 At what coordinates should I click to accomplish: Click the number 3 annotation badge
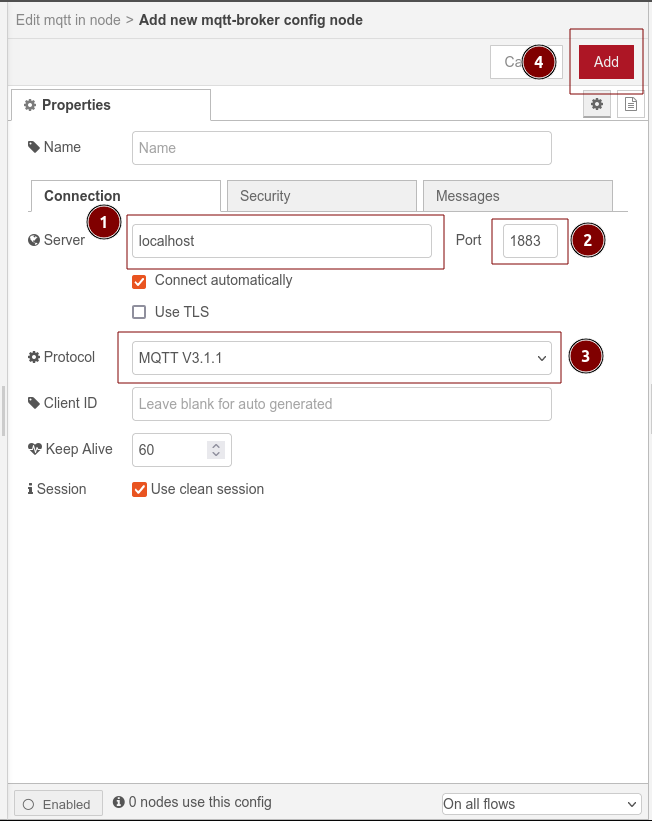(586, 356)
